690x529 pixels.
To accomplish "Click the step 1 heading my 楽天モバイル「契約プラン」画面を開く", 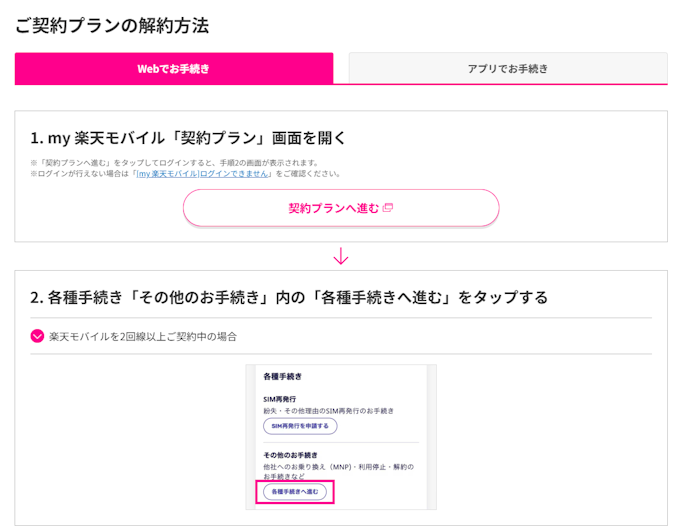I will pyautogui.click(x=188, y=138).
